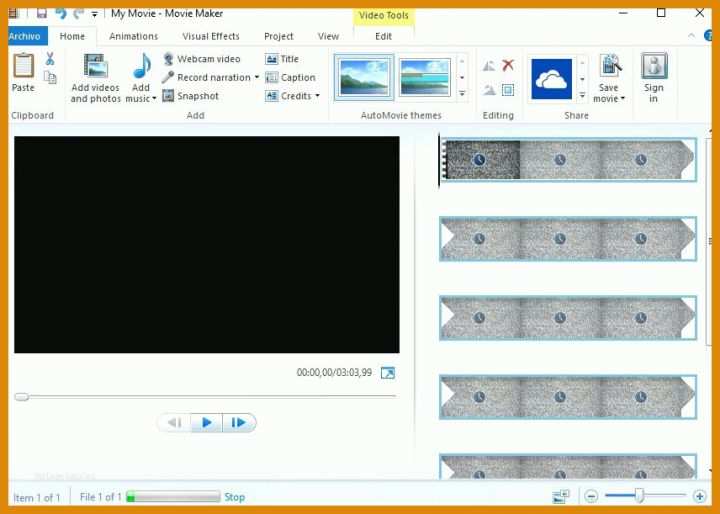
Task: Expand Save movie dropdown arrow
Action: [623, 98]
